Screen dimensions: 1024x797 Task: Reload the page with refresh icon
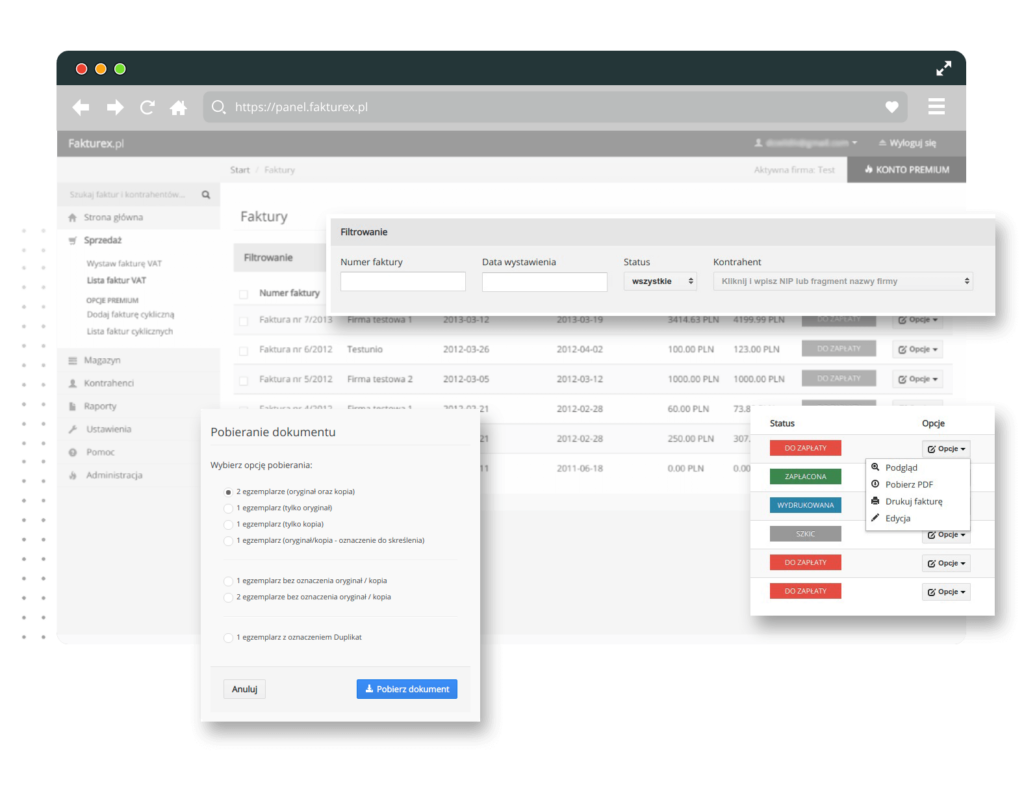[147, 107]
